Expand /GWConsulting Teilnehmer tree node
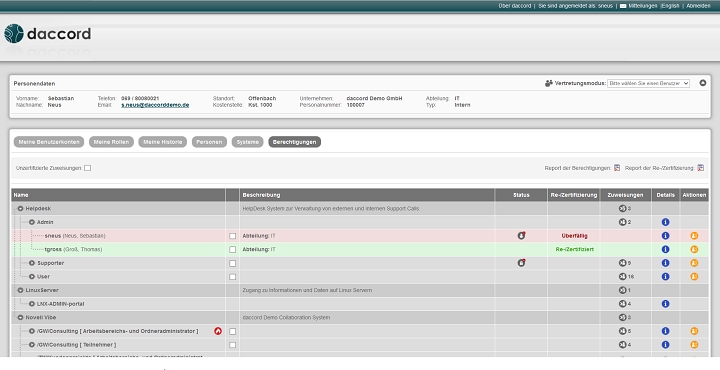This screenshot has height=370, width=720. pyautogui.click(x=32, y=345)
